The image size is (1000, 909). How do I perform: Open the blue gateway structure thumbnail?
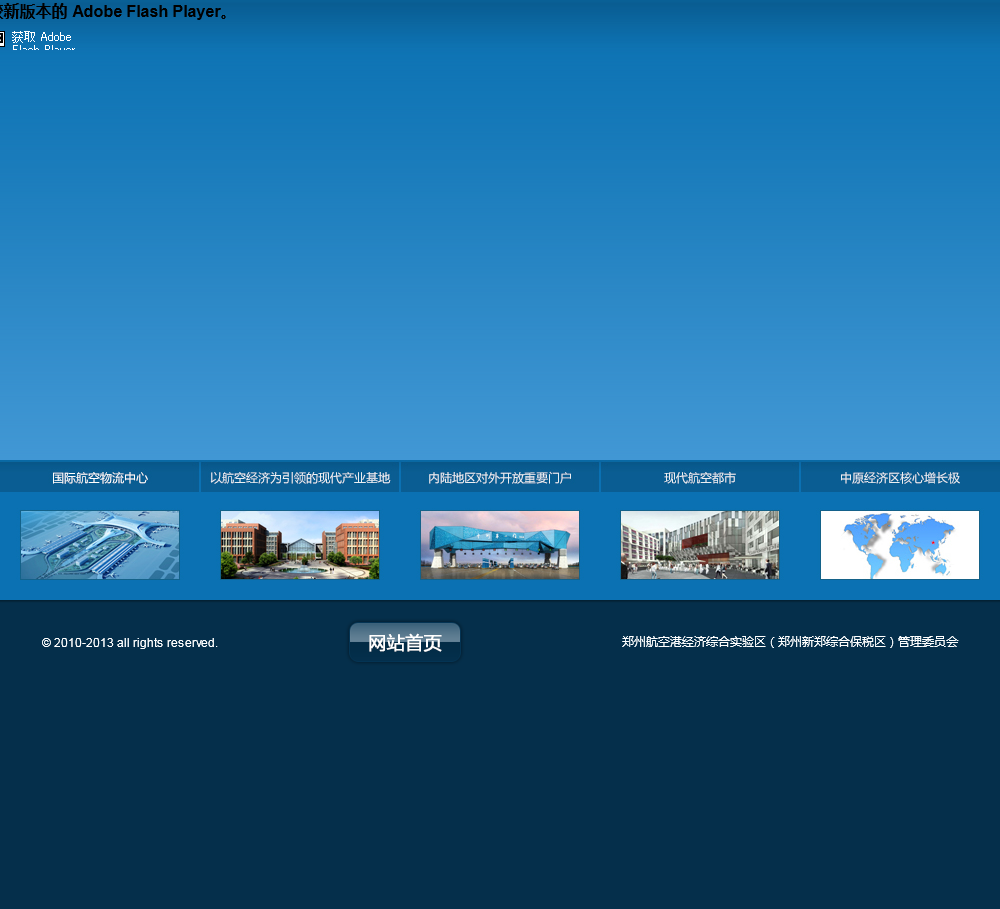(500, 545)
